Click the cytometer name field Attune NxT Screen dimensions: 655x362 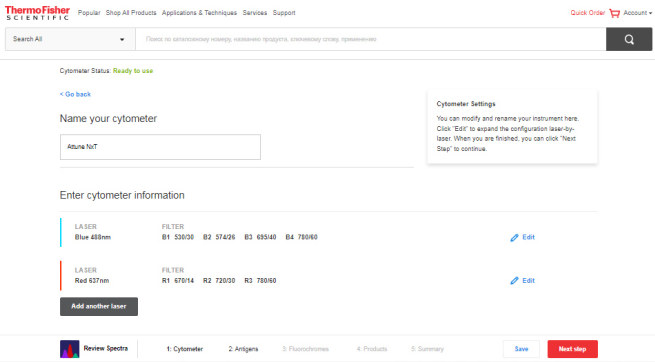point(160,147)
